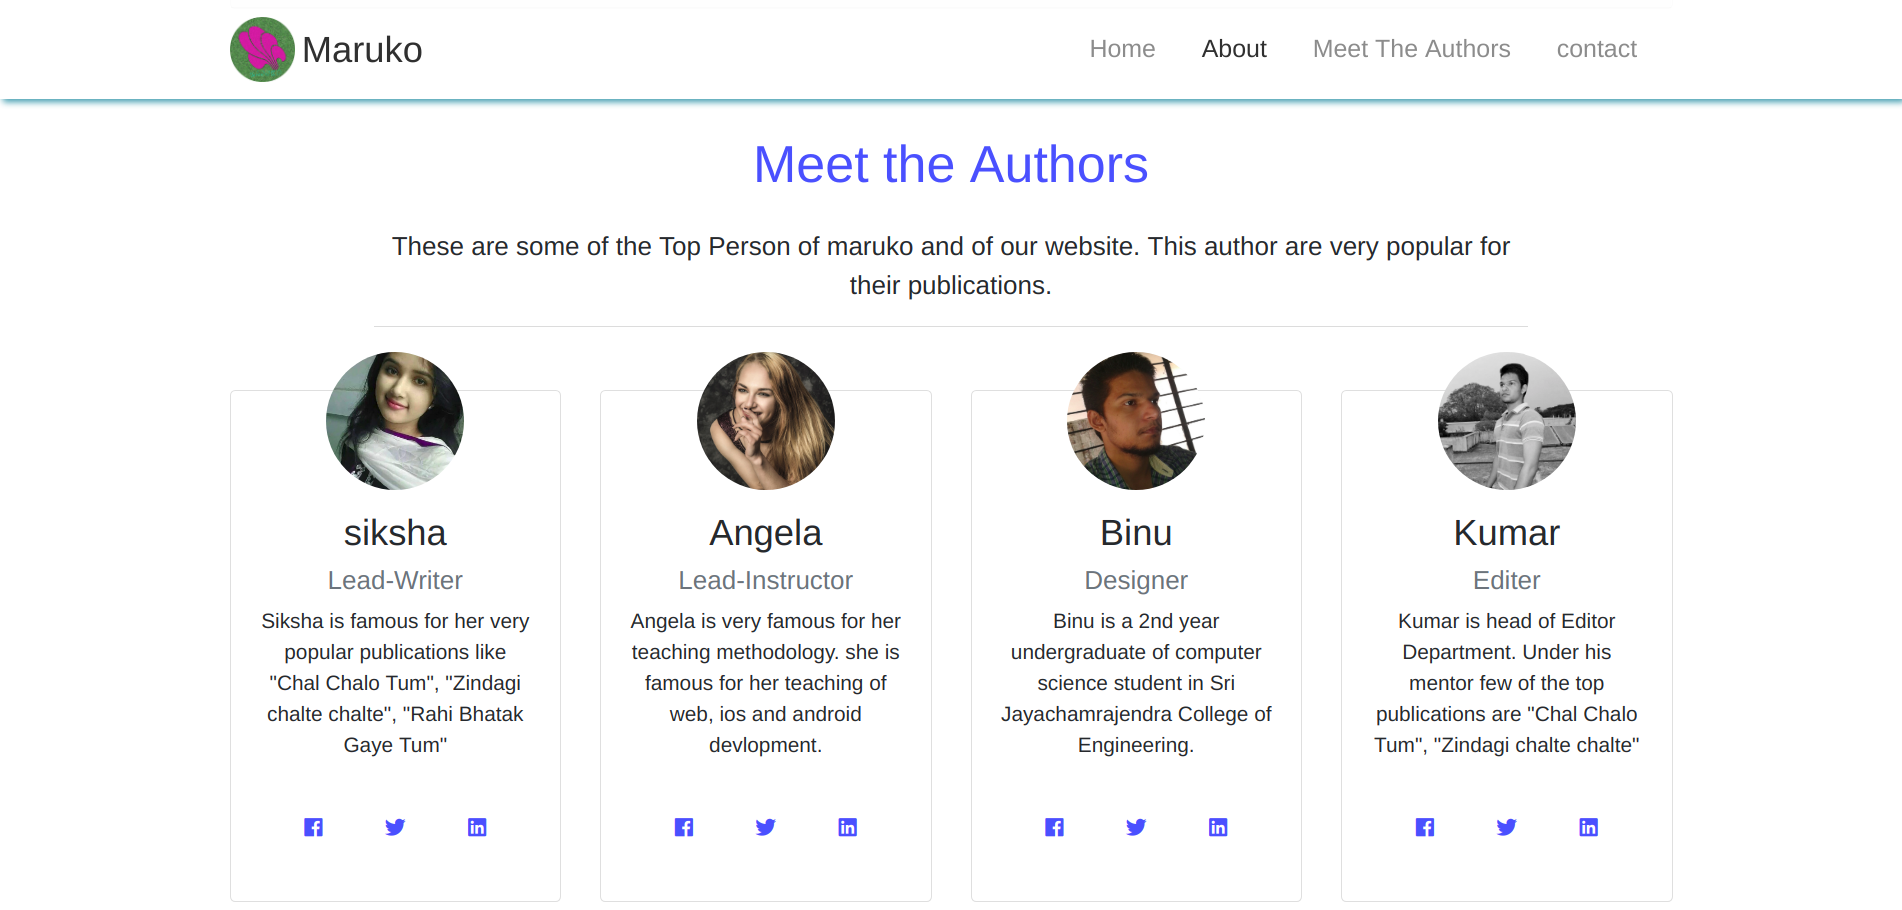The image size is (1902, 910).
Task: Click siksha's round profile photo
Action: 395,421
